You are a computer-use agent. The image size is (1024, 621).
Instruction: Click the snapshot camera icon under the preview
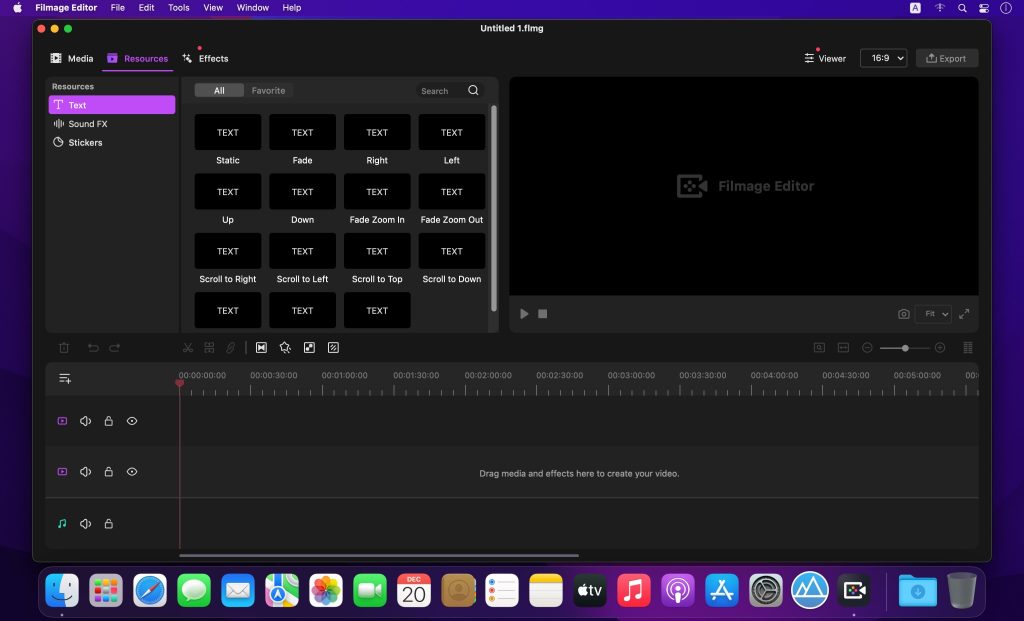[903, 313]
